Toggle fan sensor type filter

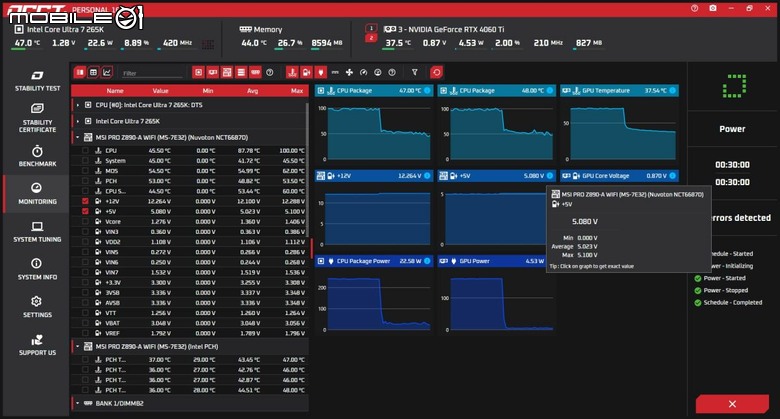click(x=349, y=73)
